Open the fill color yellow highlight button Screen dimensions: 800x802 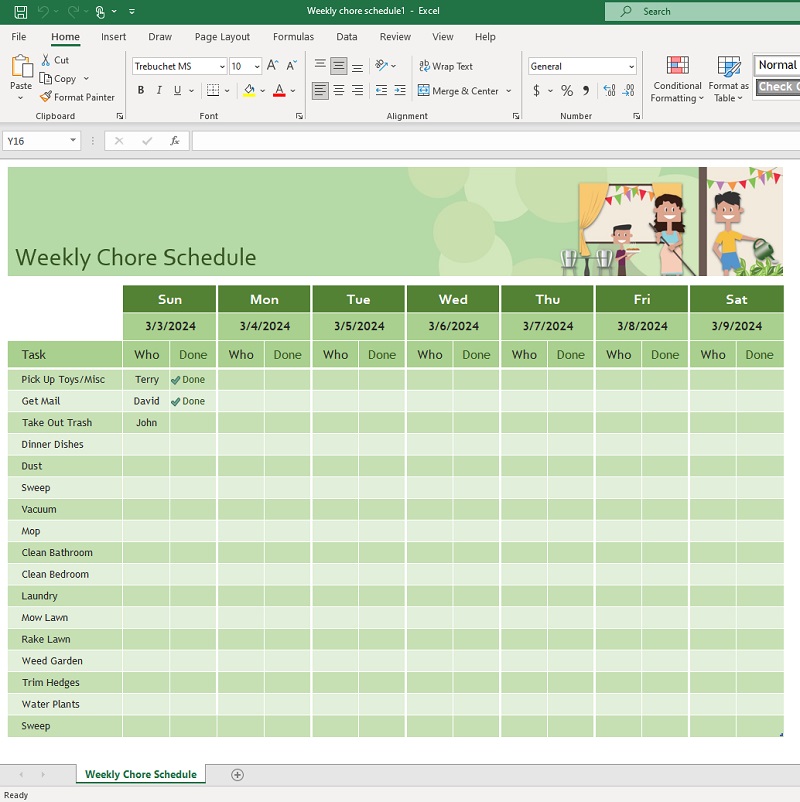tap(249, 91)
